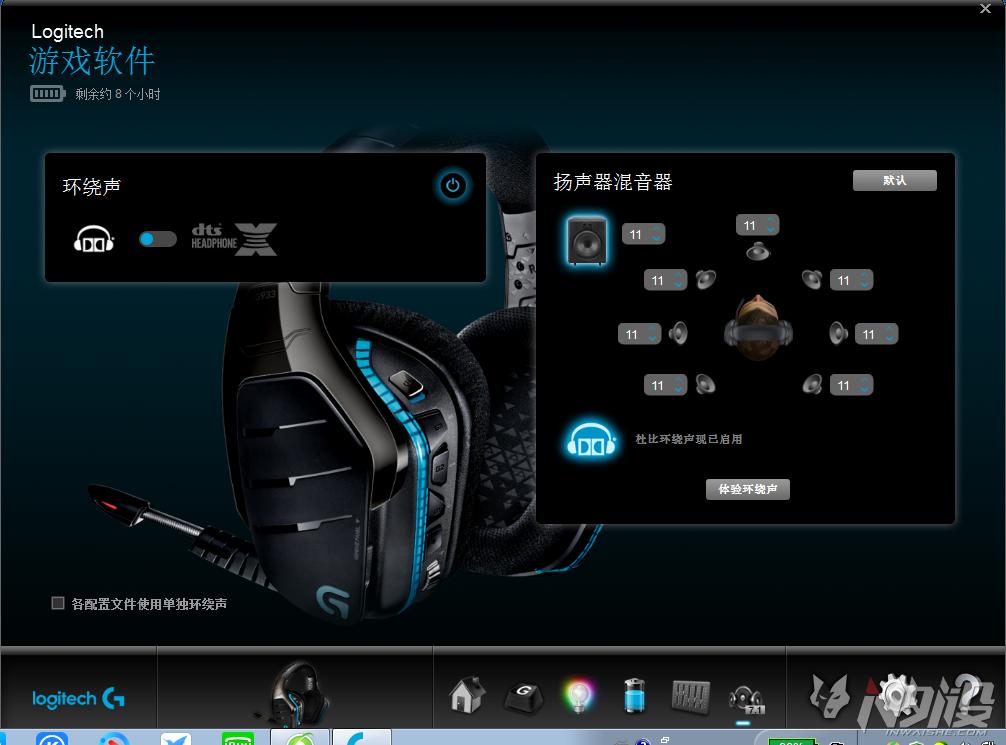Image resolution: width=1006 pixels, height=745 pixels.
Task: Click the battery status icon in bottom toolbar
Action: [x=634, y=692]
